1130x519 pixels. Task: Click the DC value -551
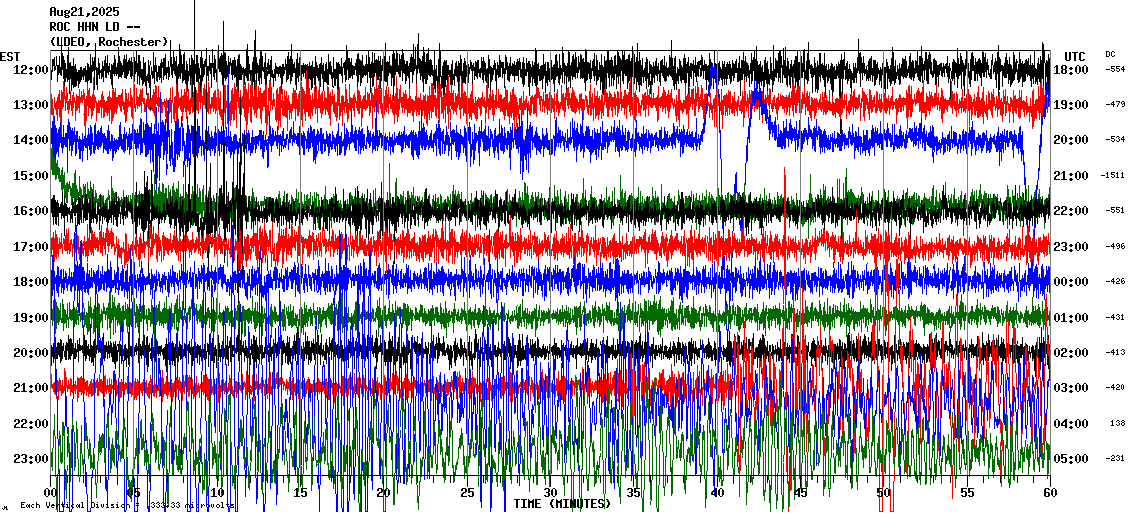(x=1116, y=210)
